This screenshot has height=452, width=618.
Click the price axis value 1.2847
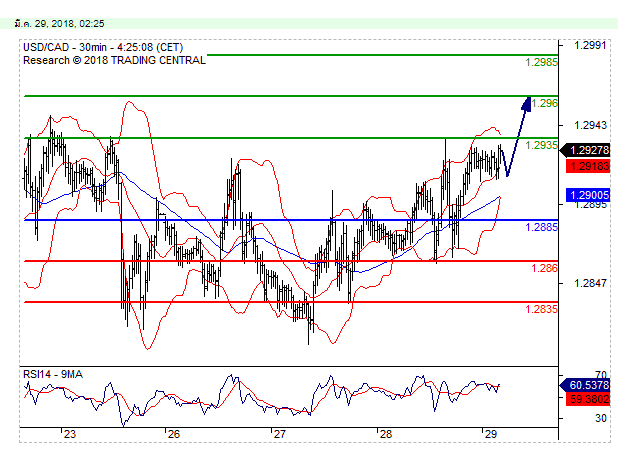pyautogui.click(x=590, y=283)
